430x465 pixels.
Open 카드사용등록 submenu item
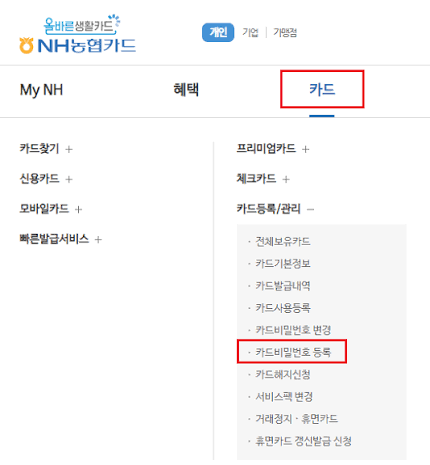click(x=283, y=308)
